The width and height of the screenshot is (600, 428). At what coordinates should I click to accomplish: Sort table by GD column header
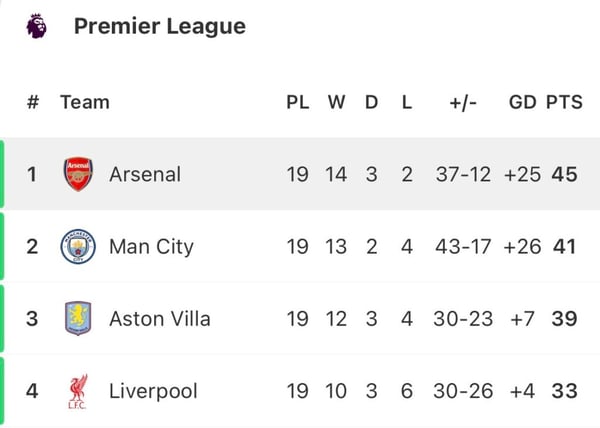pos(522,102)
